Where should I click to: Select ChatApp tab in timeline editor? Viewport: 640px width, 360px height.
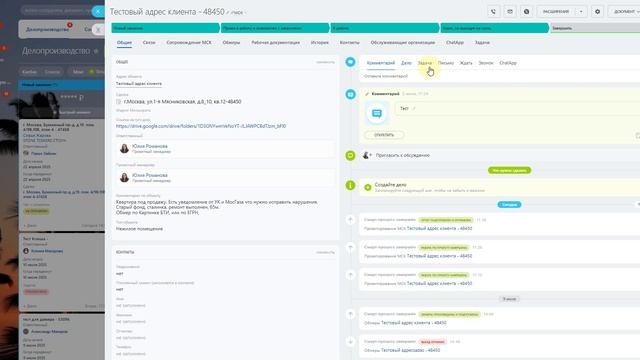(508, 63)
